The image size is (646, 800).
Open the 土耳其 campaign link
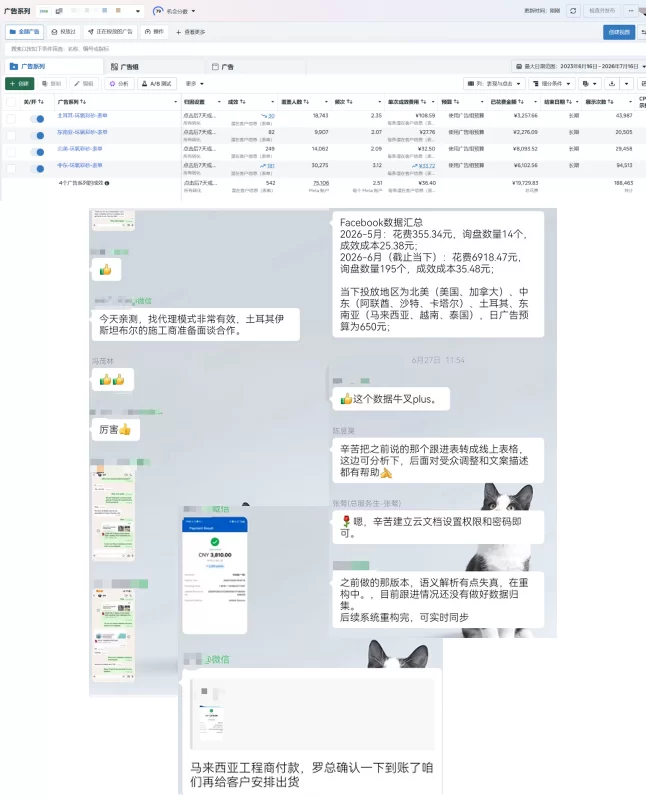(x=82, y=116)
